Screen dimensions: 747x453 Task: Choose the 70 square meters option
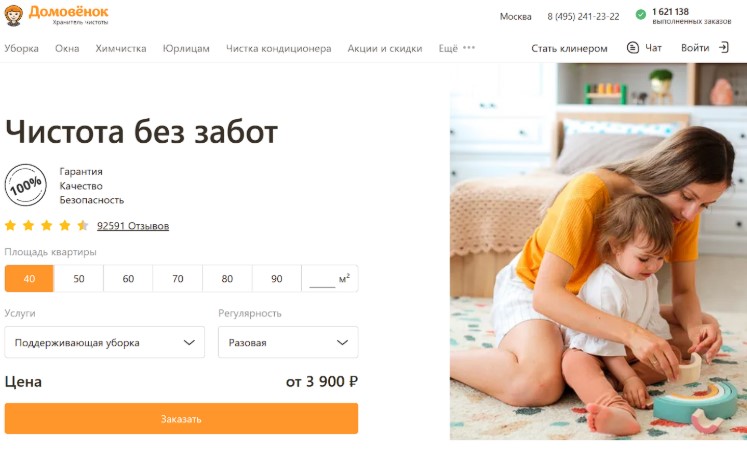point(178,279)
